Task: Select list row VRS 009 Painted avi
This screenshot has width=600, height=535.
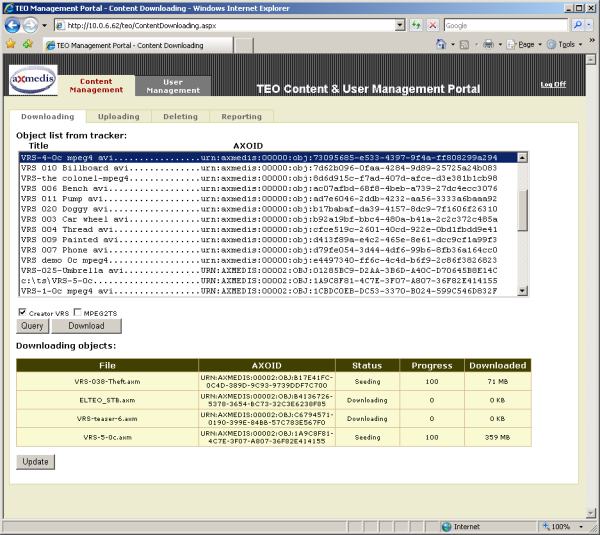Action: click(268, 240)
